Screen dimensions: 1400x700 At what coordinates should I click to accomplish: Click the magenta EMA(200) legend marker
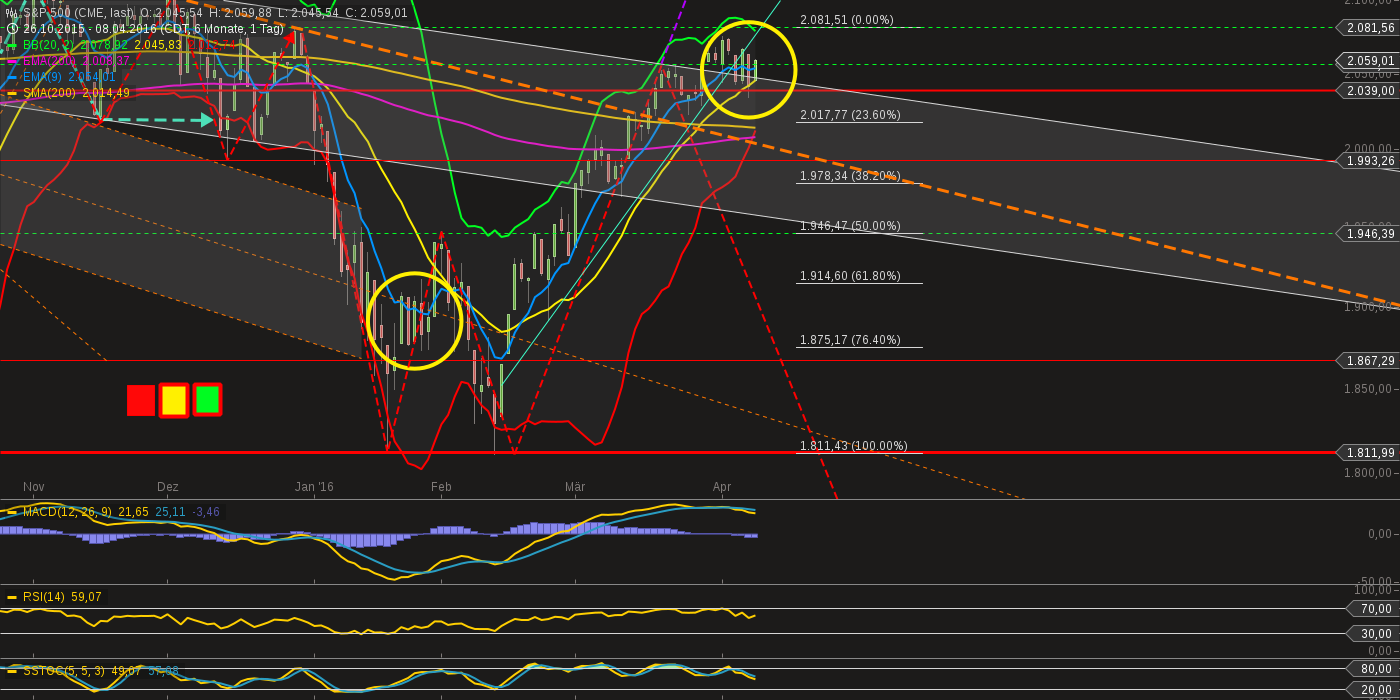(x=11, y=62)
